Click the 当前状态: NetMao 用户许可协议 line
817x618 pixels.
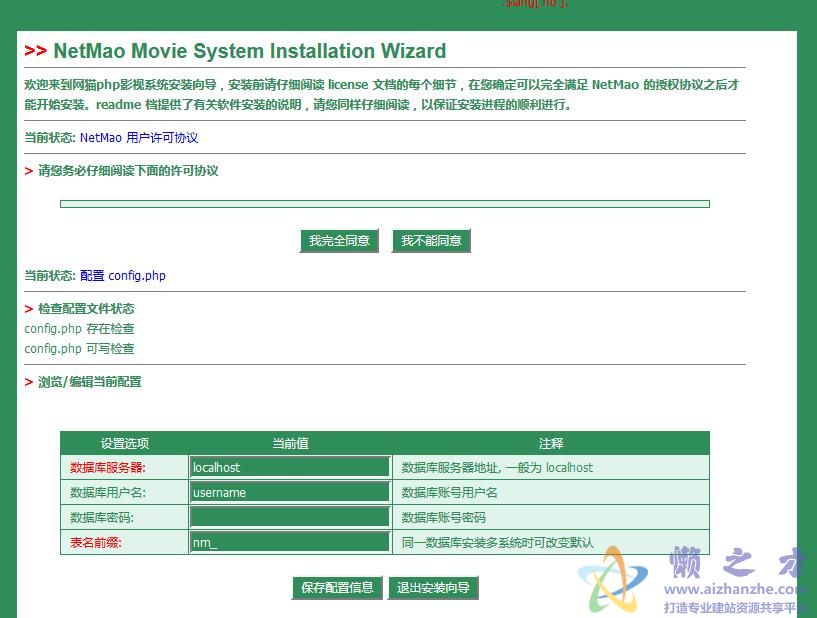pos(111,138)
